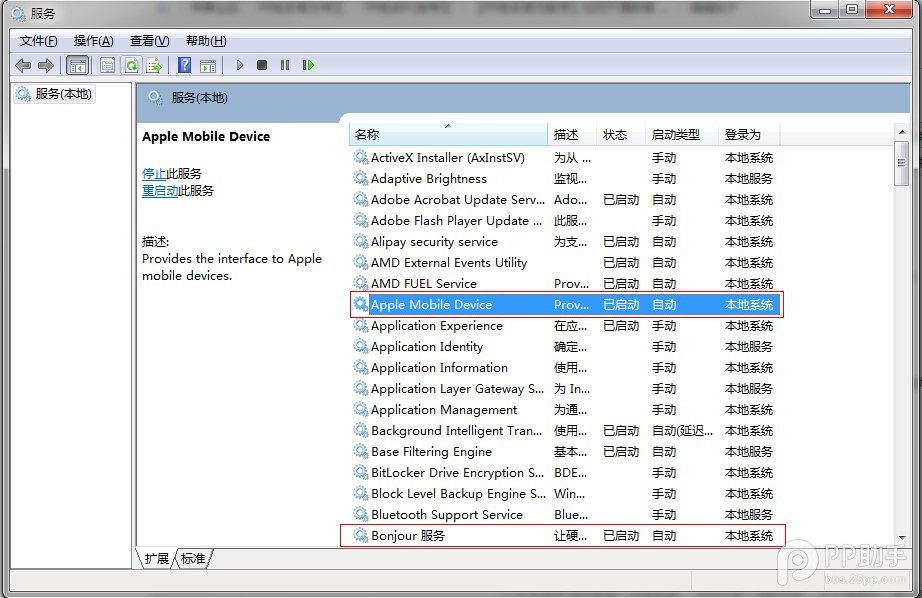Click the Refresh toolbar icon
The image size is (922, 598).
[131, 66]
